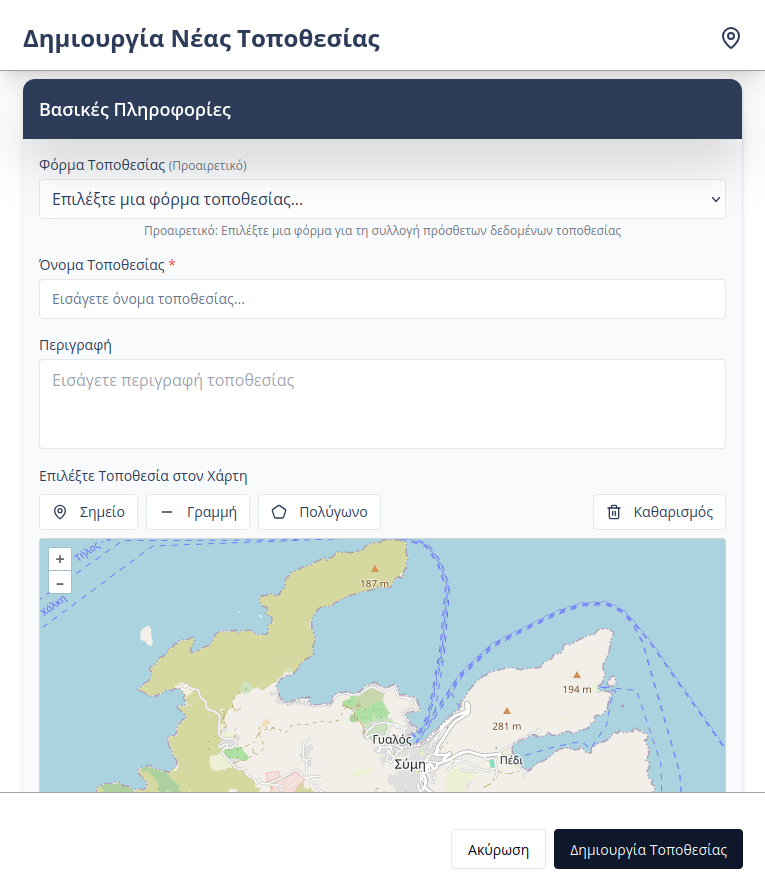Select the Γραμμή line drawing tool

click(x=198, y=512)
